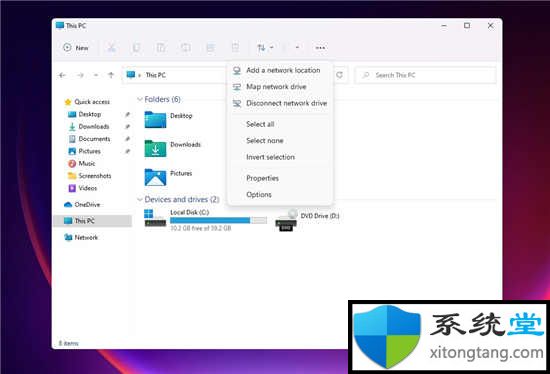Click the Refresh icon beside address bar
The width and height of the screenshot is (550, 374).
coord(339,75)
